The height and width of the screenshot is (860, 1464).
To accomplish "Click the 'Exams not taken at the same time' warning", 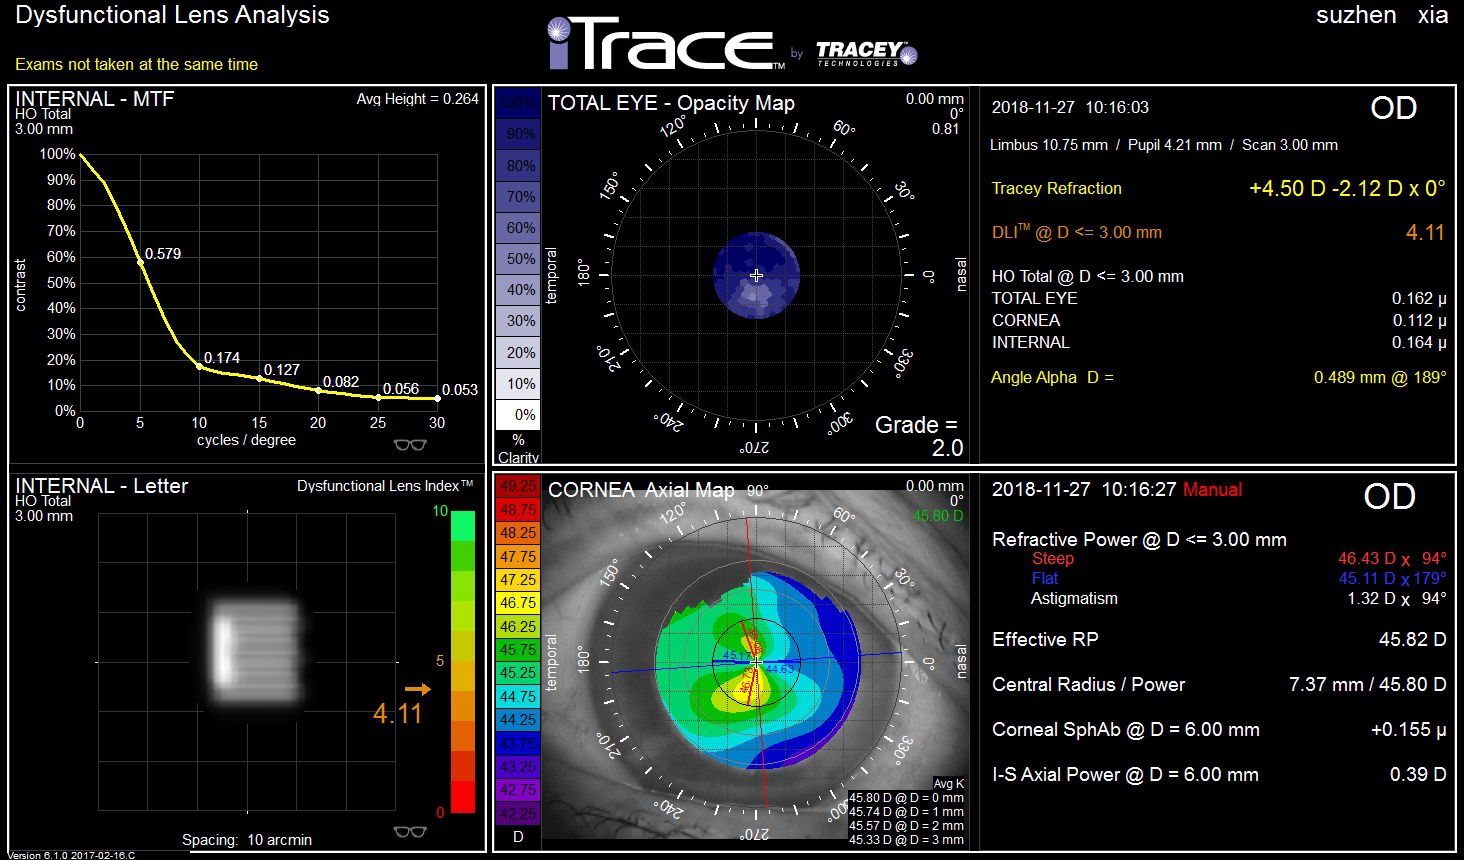I will (136, 64).
